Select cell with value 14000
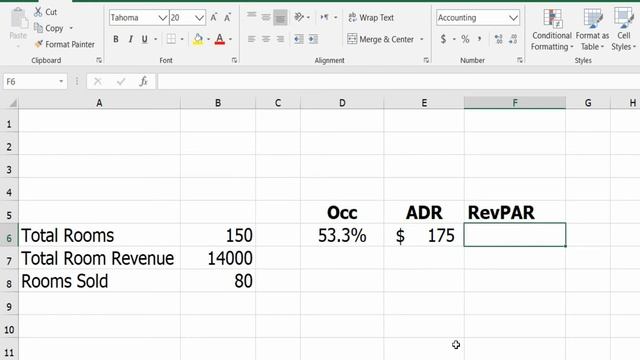Viewport: 640px width, 360px height. pos(218,258)
